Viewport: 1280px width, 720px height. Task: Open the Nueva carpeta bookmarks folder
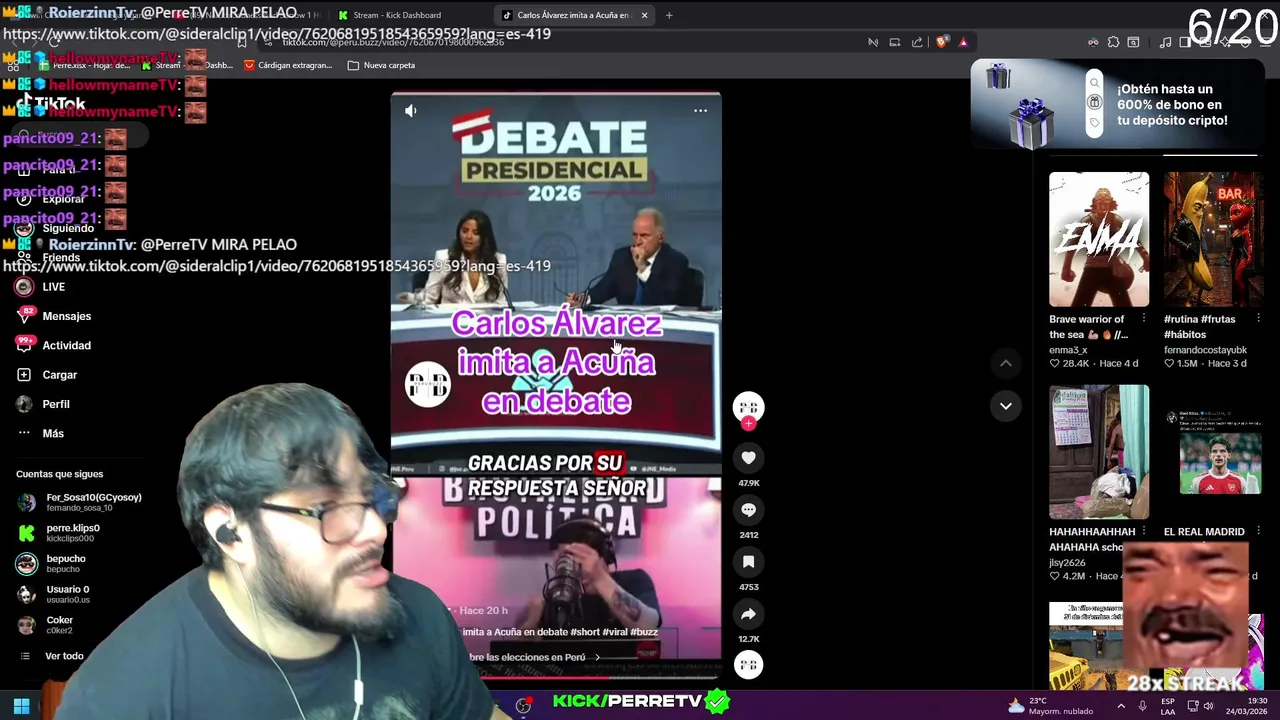tap(381, 65)
